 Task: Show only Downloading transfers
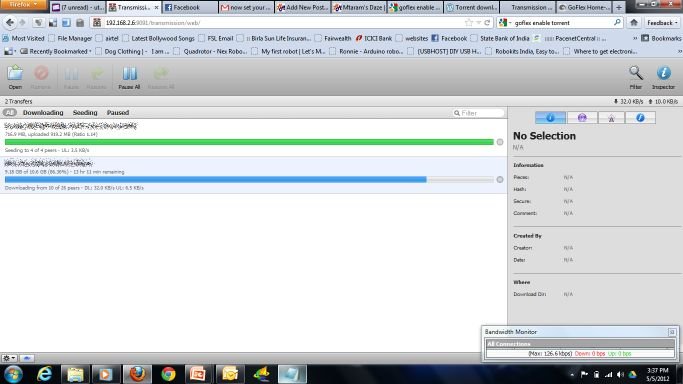(x=43, y=113)
